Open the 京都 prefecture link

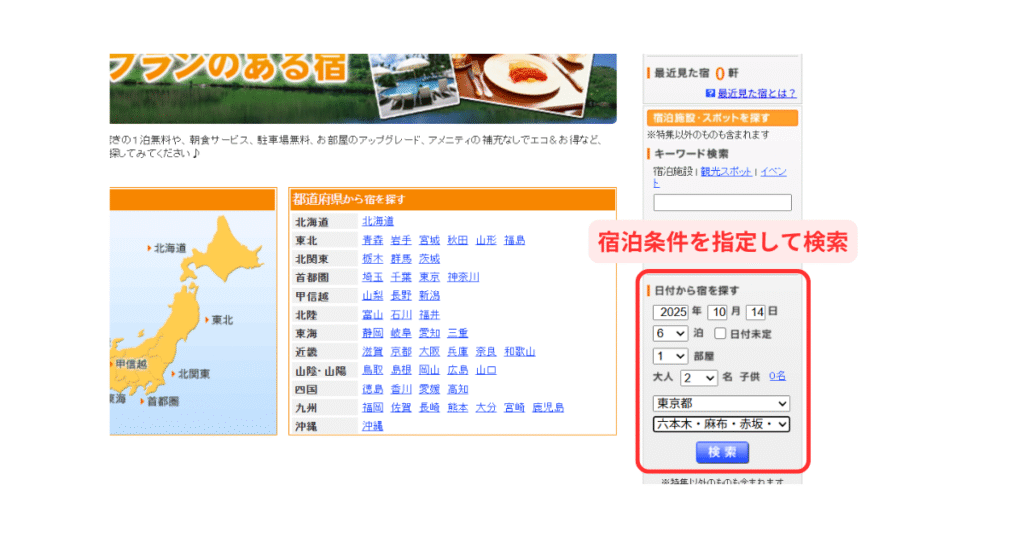point(401,352)
